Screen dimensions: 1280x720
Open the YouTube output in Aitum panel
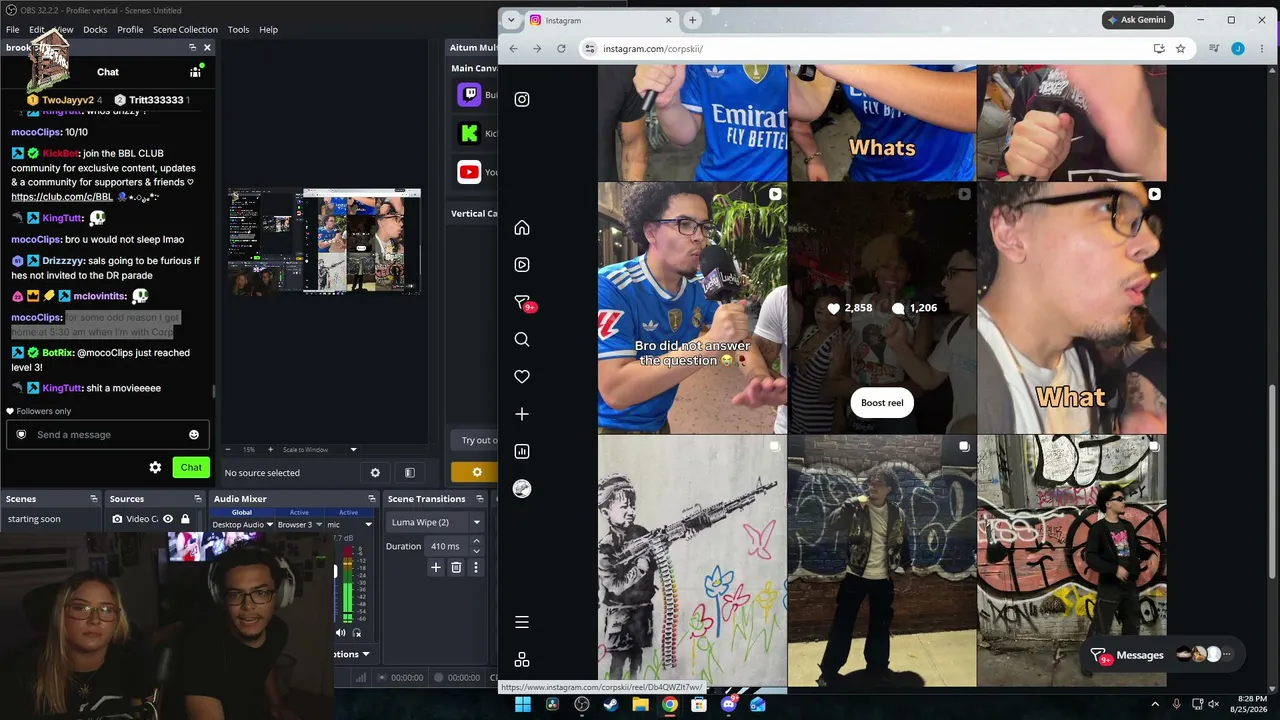470,172
